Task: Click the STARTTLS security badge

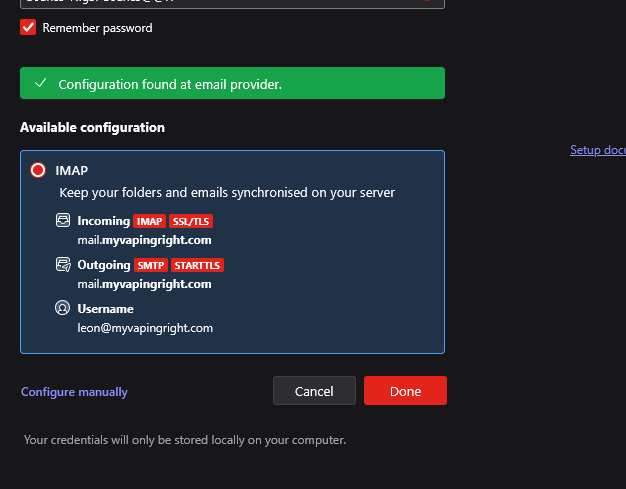Action: (197, 265)
